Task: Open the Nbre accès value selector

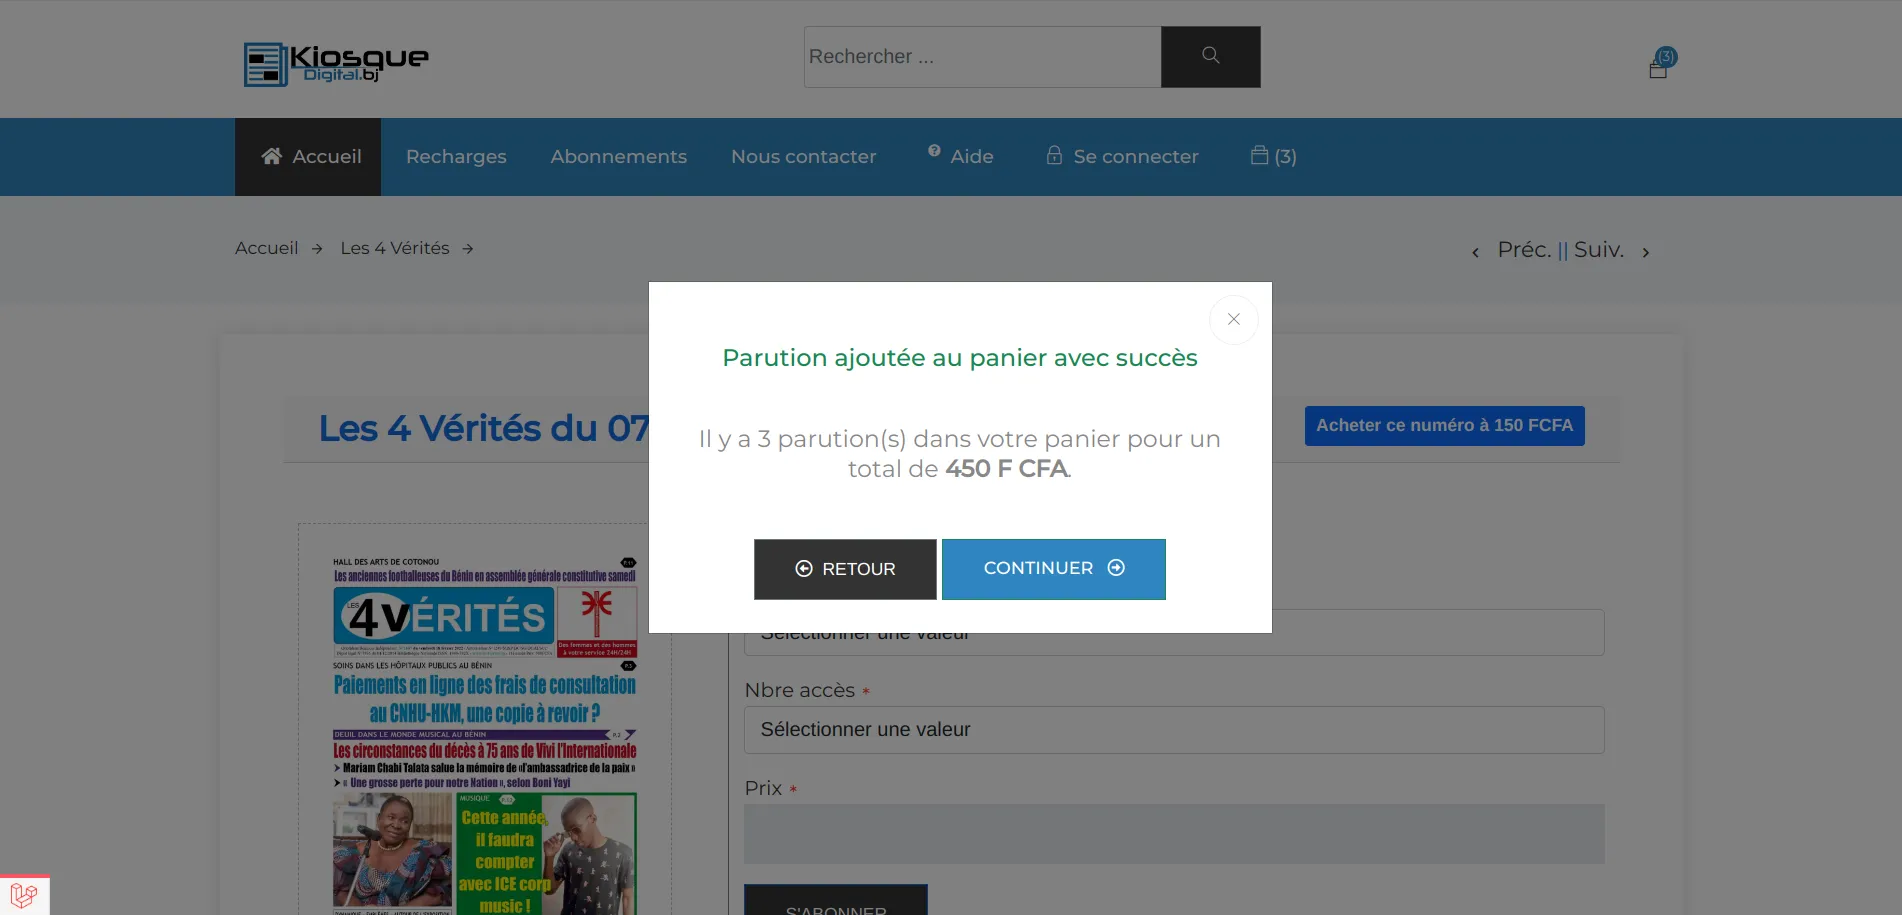Action: [x=1172, y=729]
